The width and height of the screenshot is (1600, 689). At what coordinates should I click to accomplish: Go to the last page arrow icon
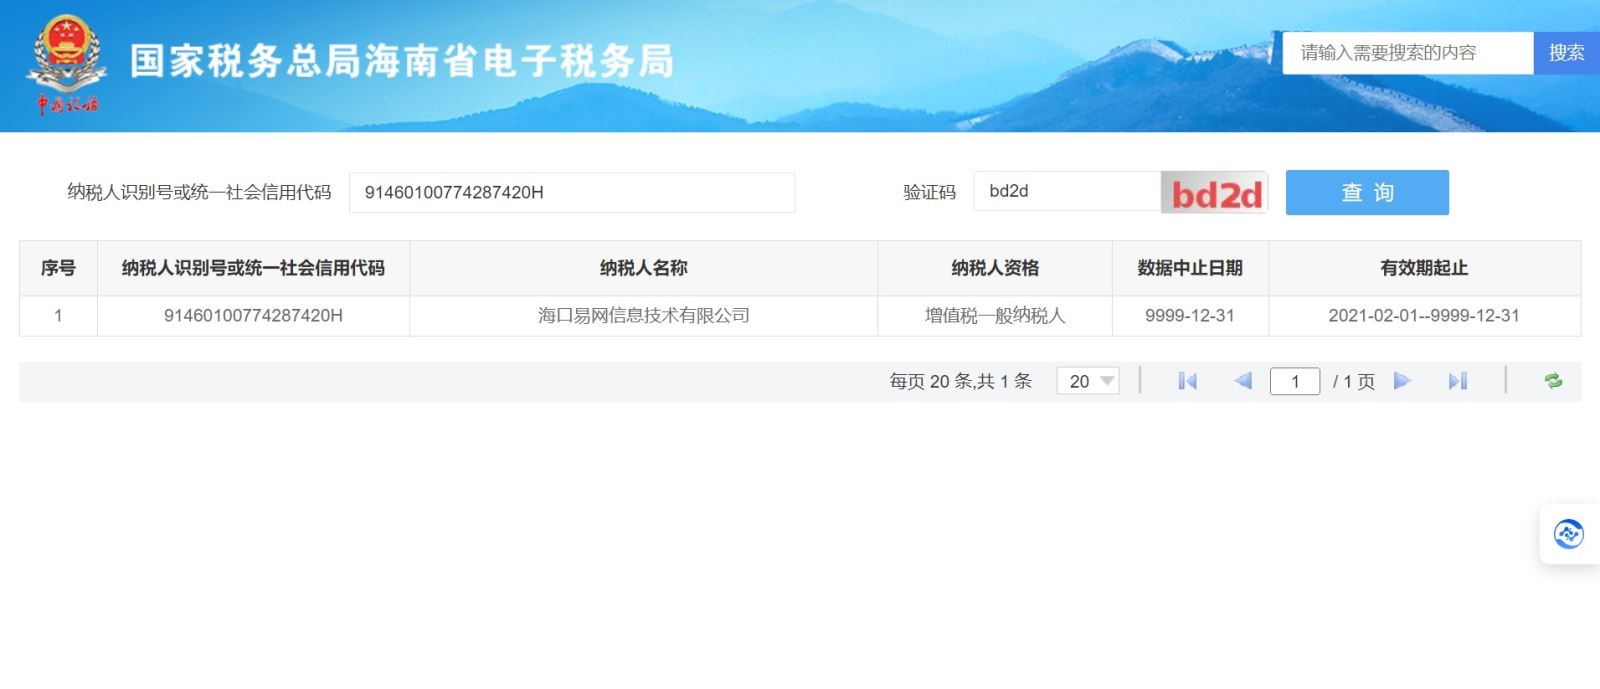tap(1458, 381)
